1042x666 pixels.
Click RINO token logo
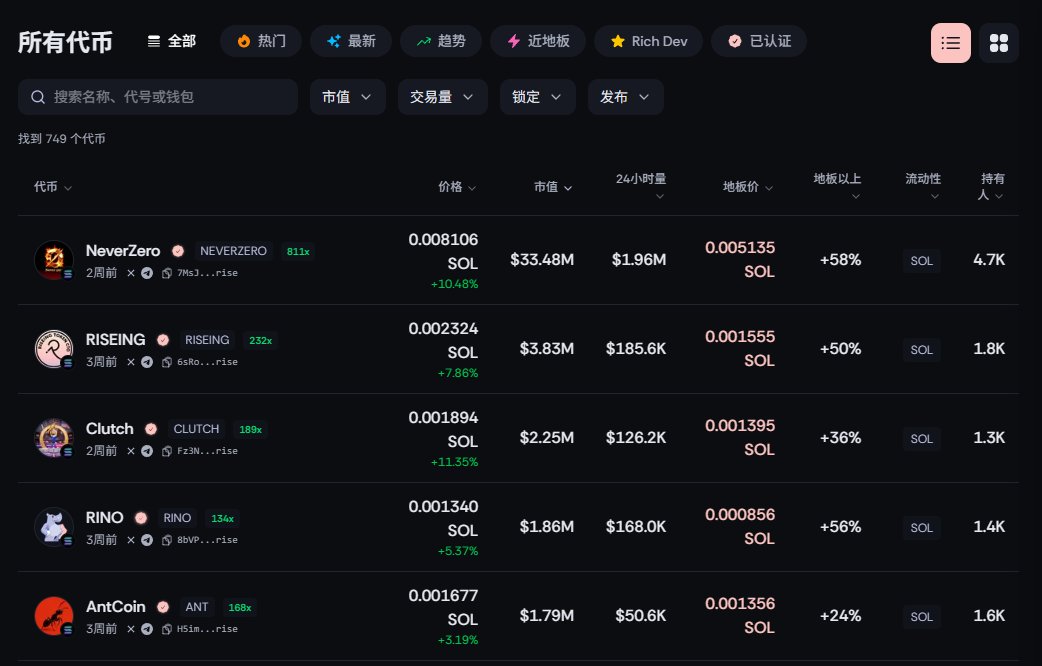click(54, 527)
